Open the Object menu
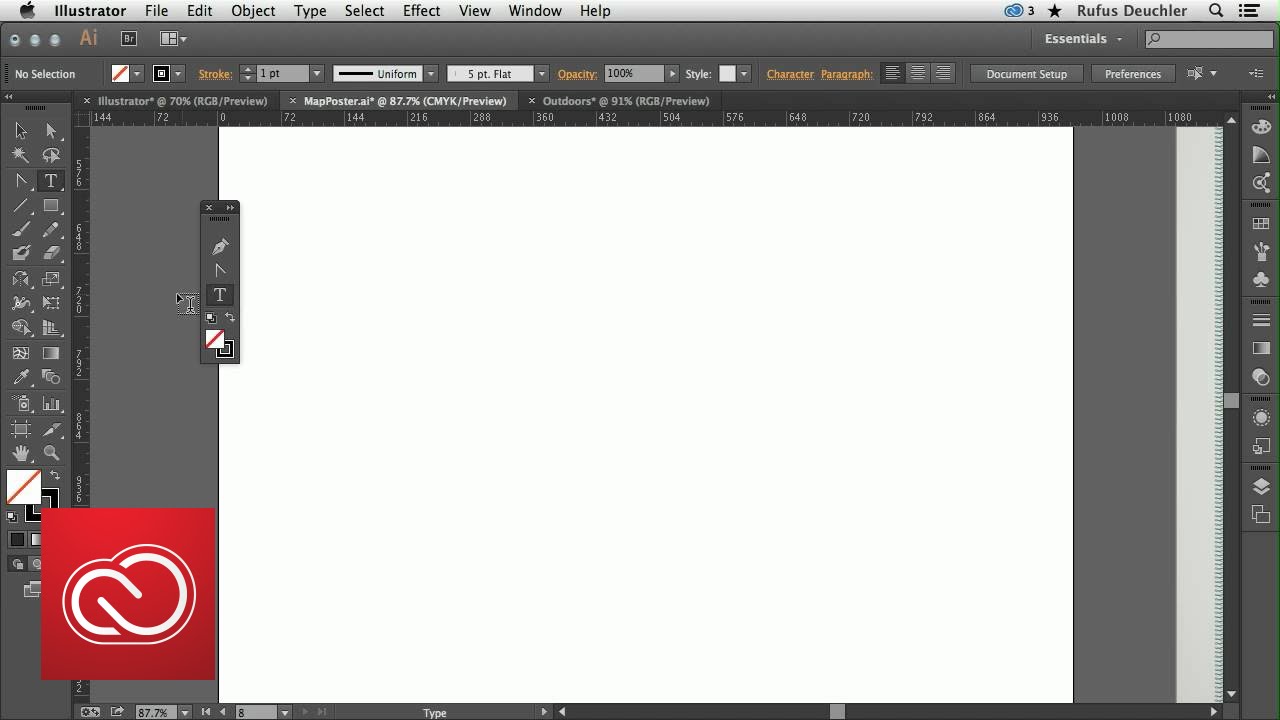 (253, 11)
